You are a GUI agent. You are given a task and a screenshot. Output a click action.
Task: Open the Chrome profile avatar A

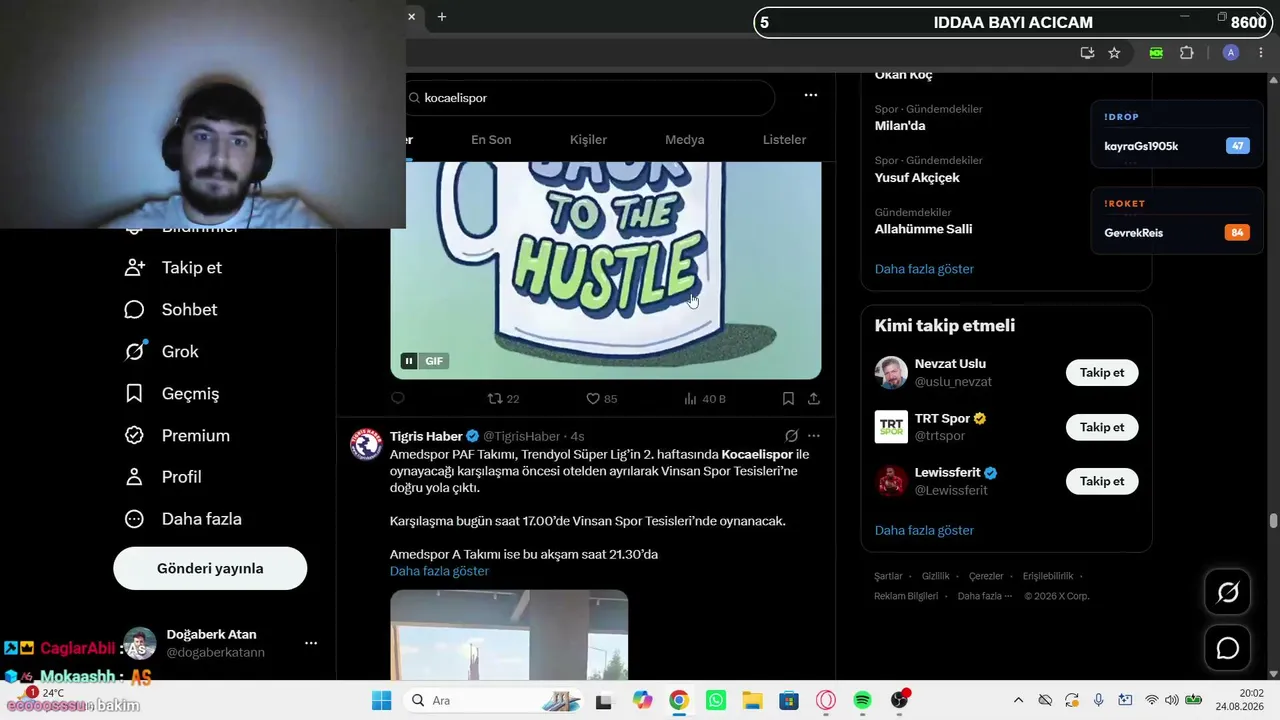(1231, 53)
